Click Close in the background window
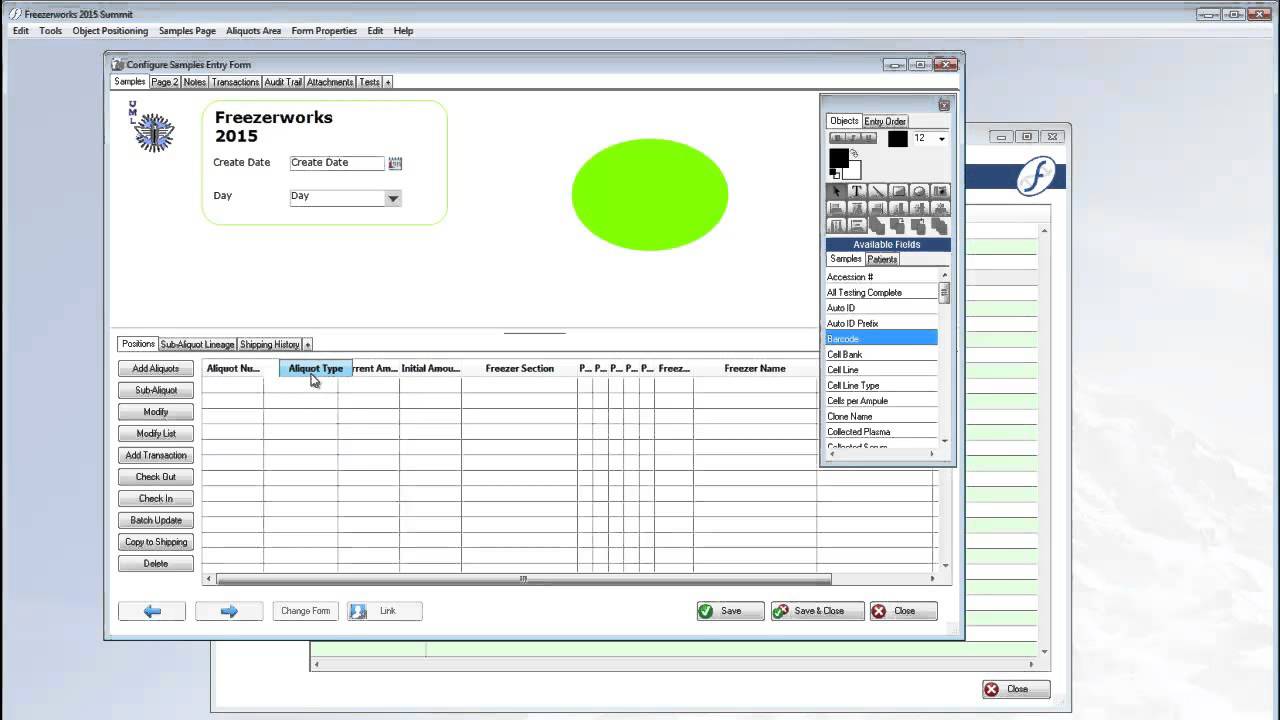Viewport: 1280px width, 720px height. pos(1016,689)
